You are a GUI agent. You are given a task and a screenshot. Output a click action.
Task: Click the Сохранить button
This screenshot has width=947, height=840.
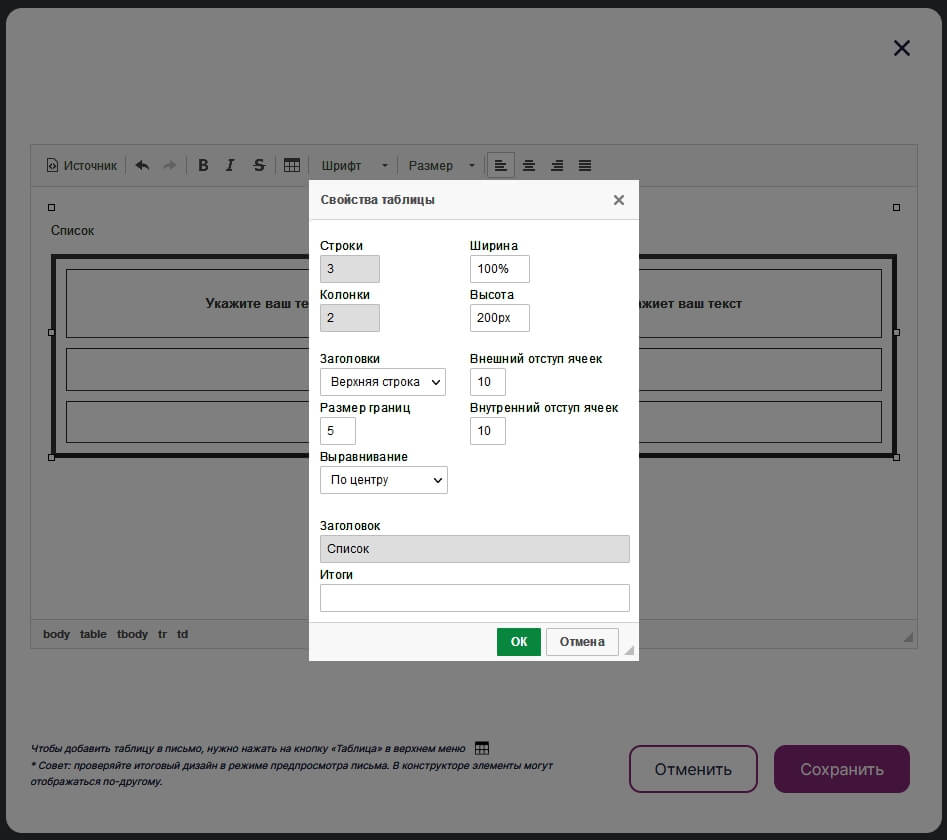[842, 769]
